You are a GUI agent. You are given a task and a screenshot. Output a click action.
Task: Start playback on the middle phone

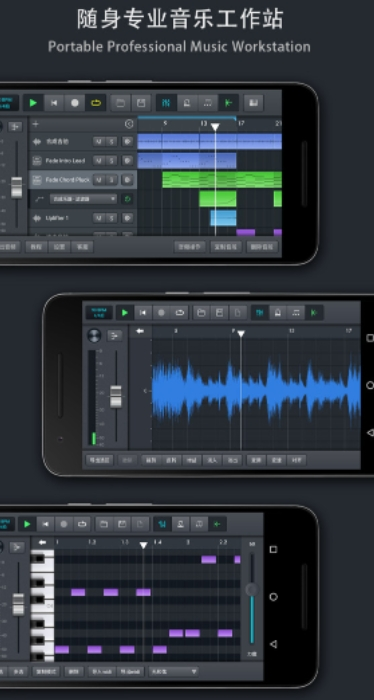click(x=125, y=312)
